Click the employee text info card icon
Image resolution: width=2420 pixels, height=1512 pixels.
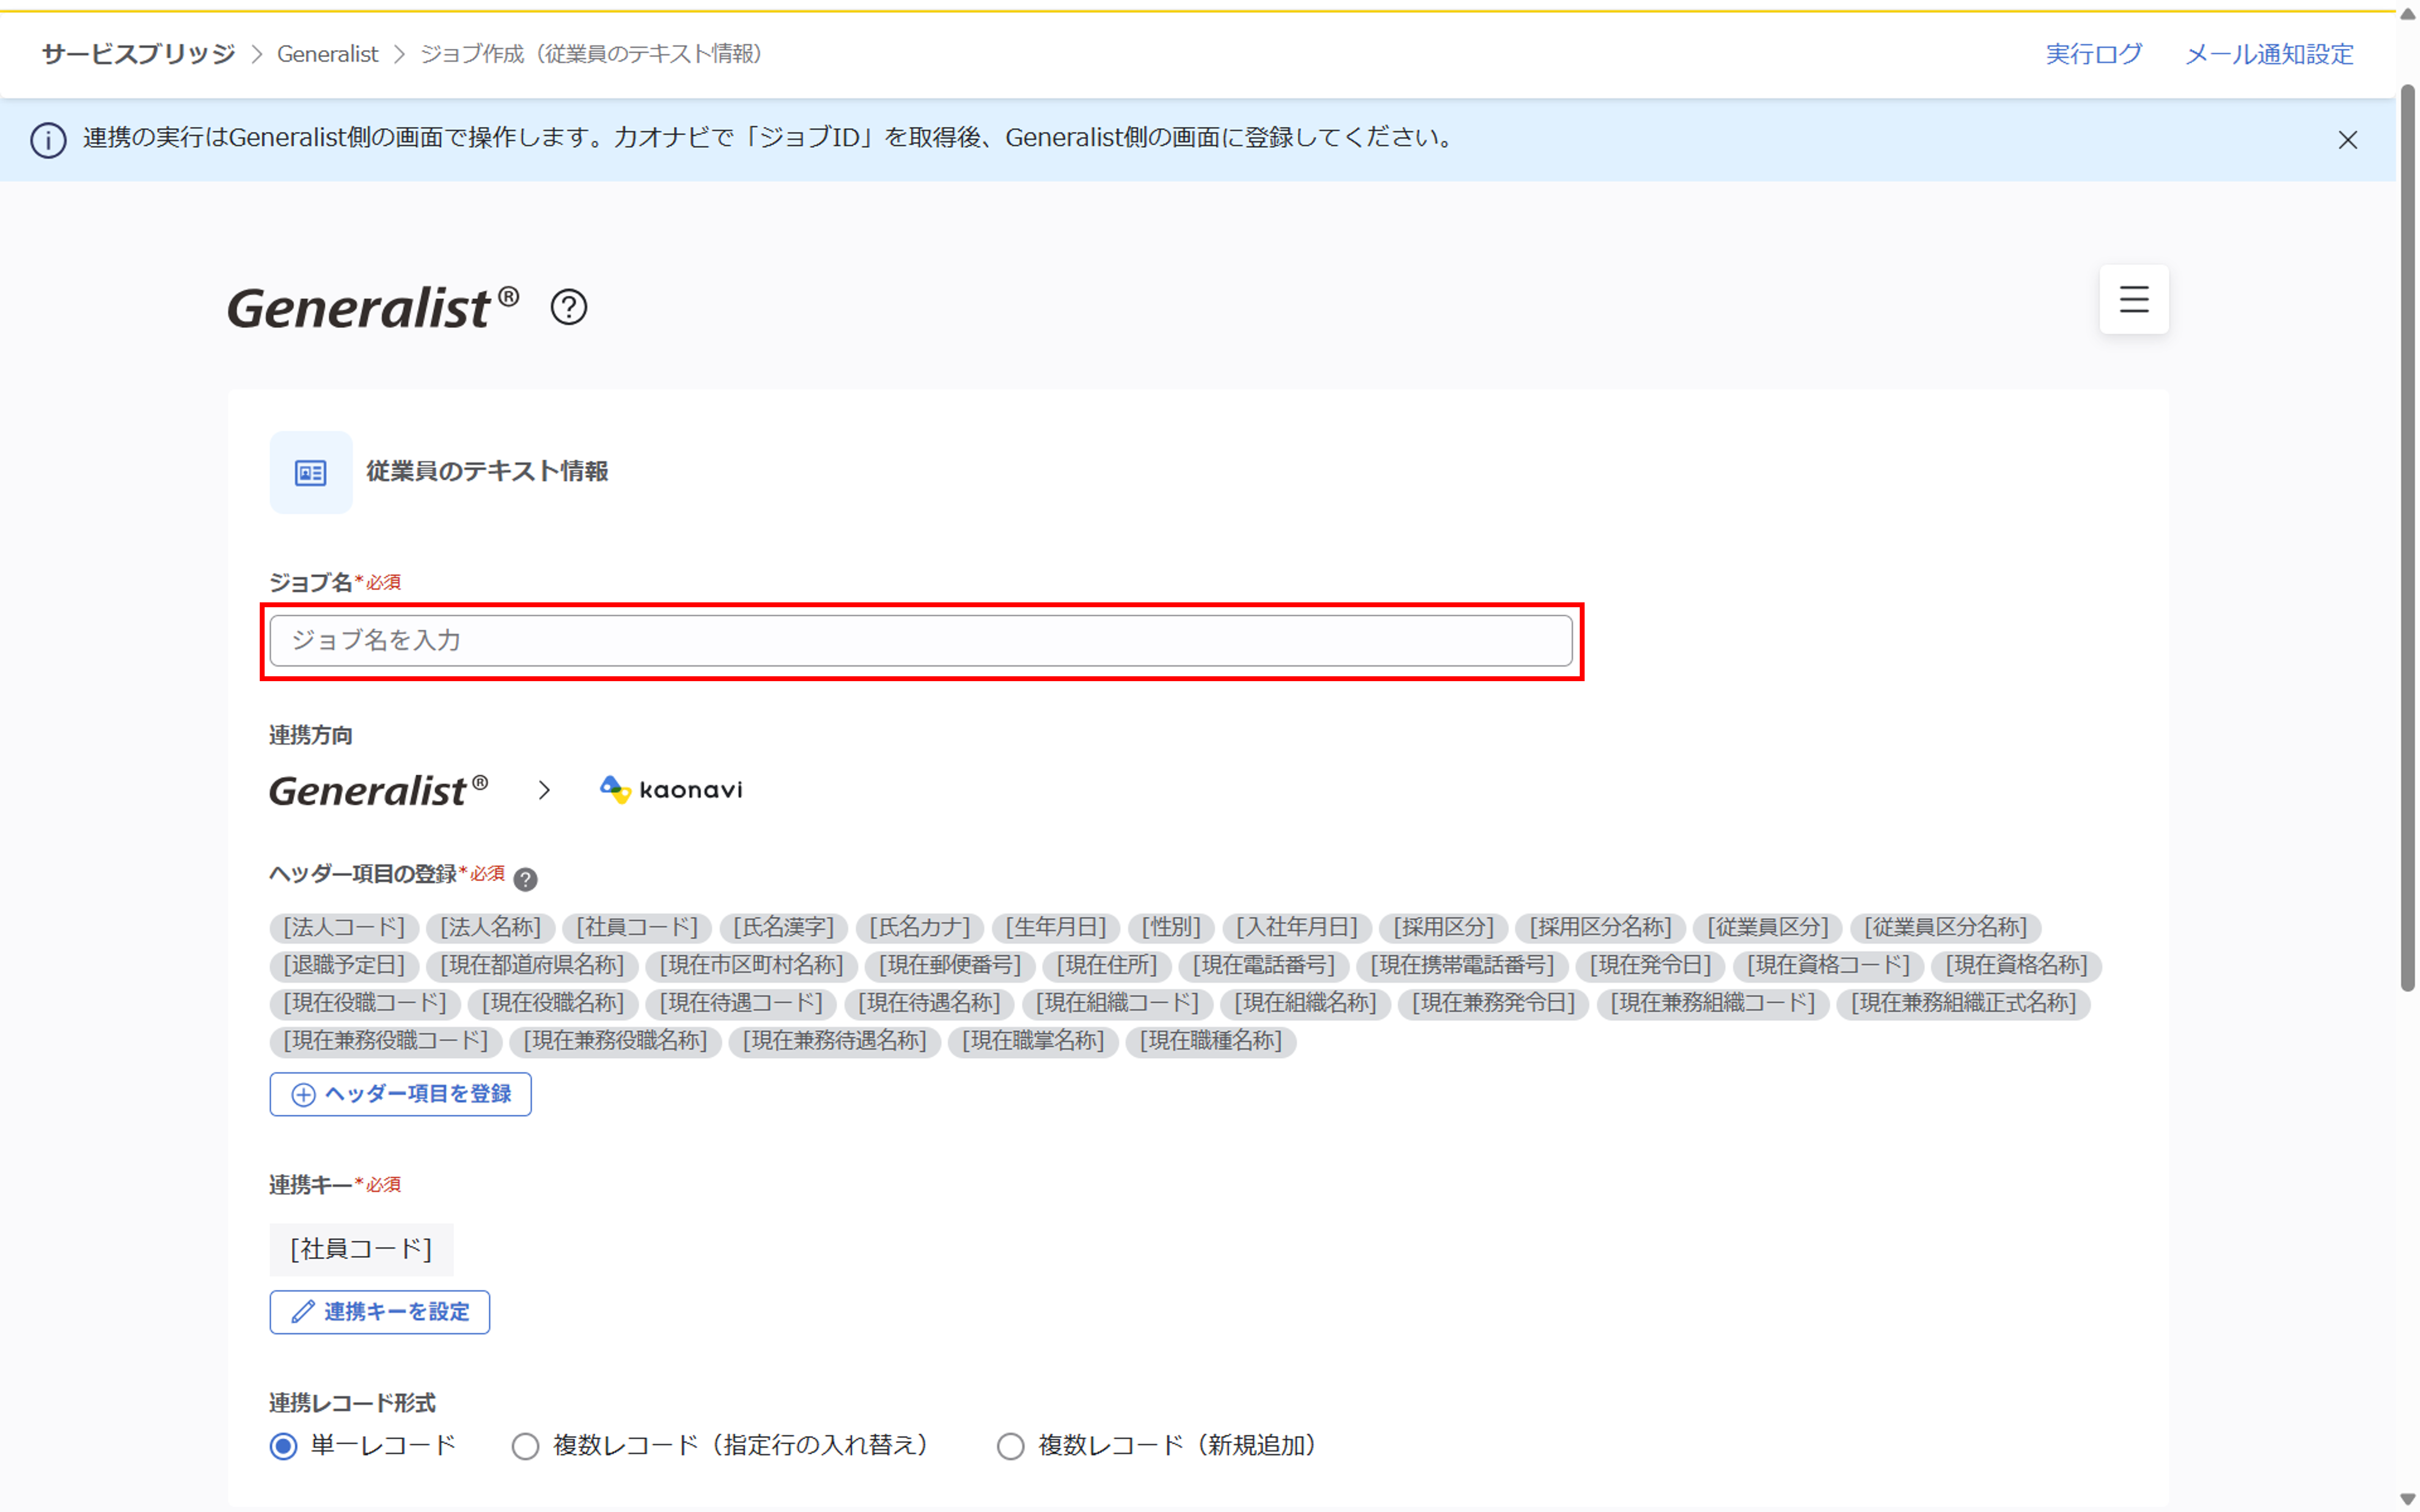[311, 472]
